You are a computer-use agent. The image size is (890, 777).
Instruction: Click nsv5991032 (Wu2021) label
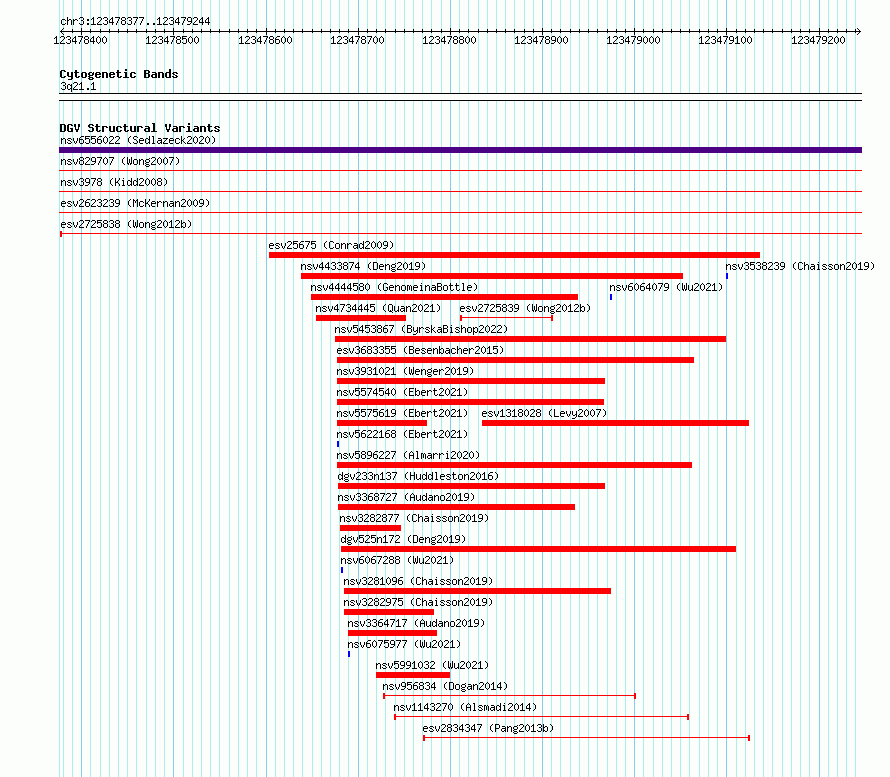coord(432,665)
